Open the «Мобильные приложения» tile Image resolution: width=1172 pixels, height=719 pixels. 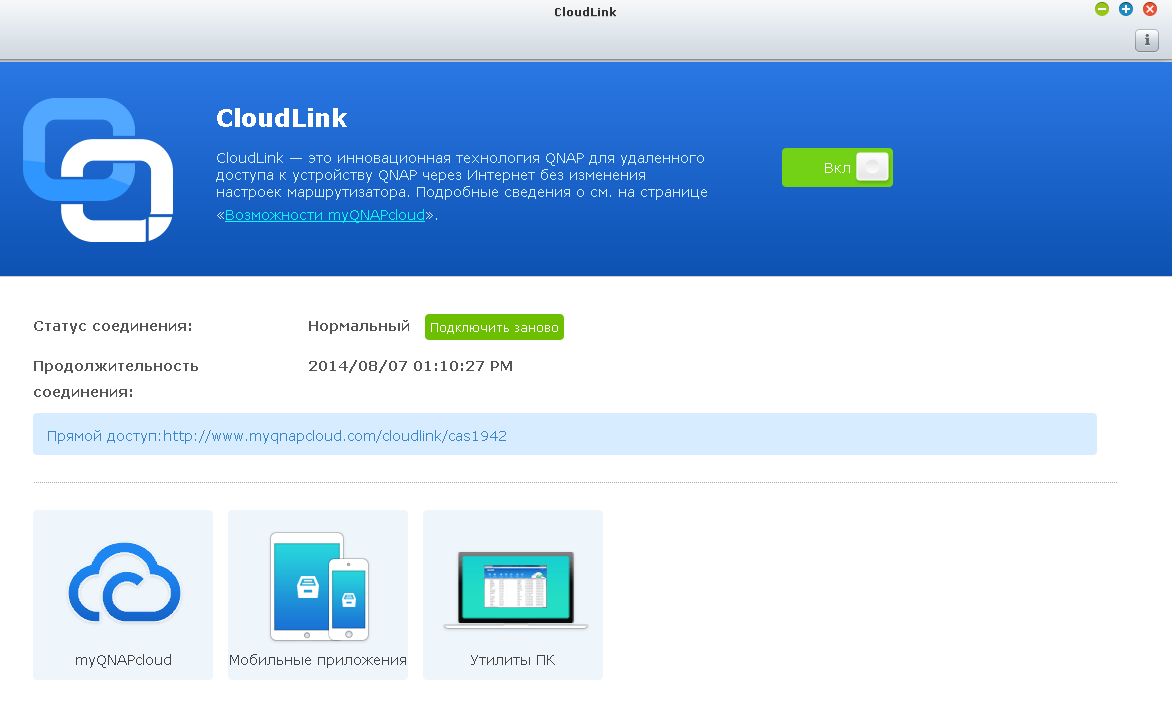coord(318,595)
